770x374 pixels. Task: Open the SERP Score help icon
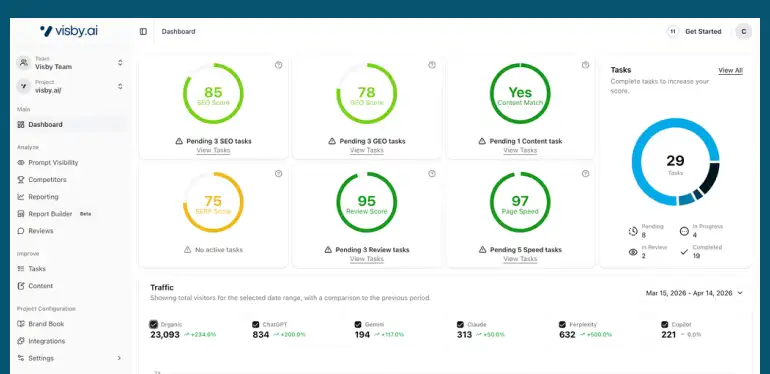(x=278, y=173)
